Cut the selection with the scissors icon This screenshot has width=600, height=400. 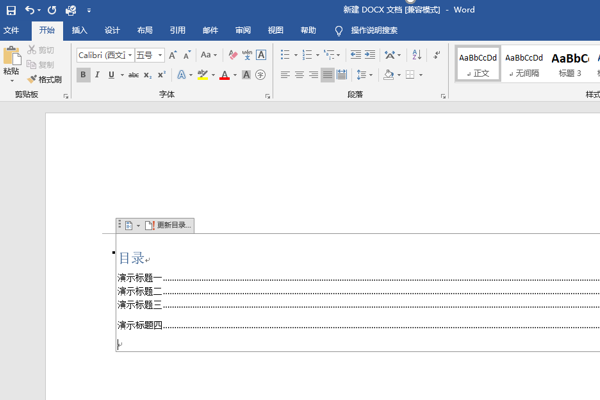pos(31,50)
